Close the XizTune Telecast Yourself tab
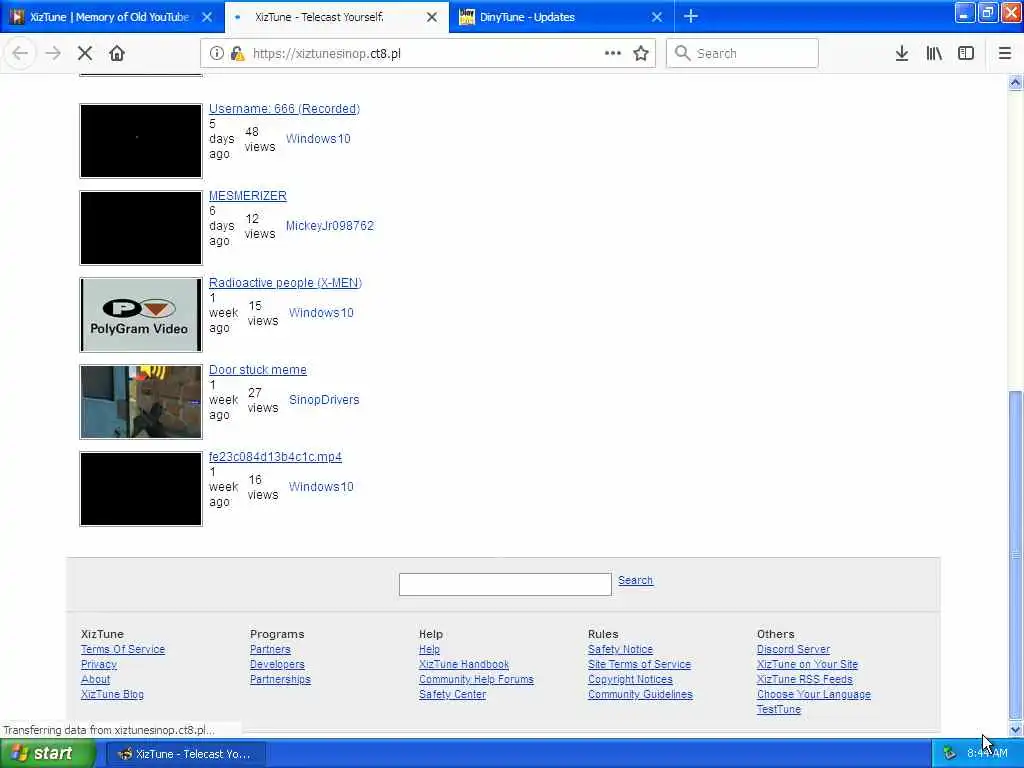The image size is (1024, 768). coord(432,17)
